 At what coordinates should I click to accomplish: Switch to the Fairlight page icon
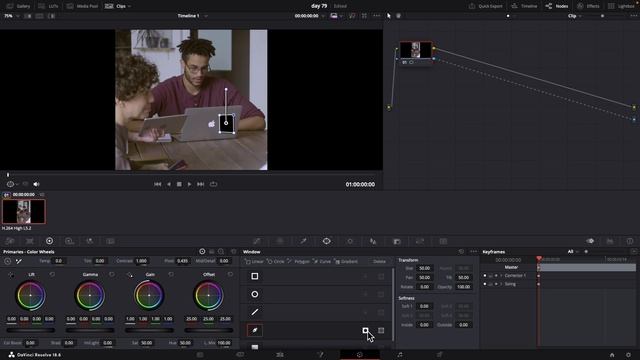point(400,355)
